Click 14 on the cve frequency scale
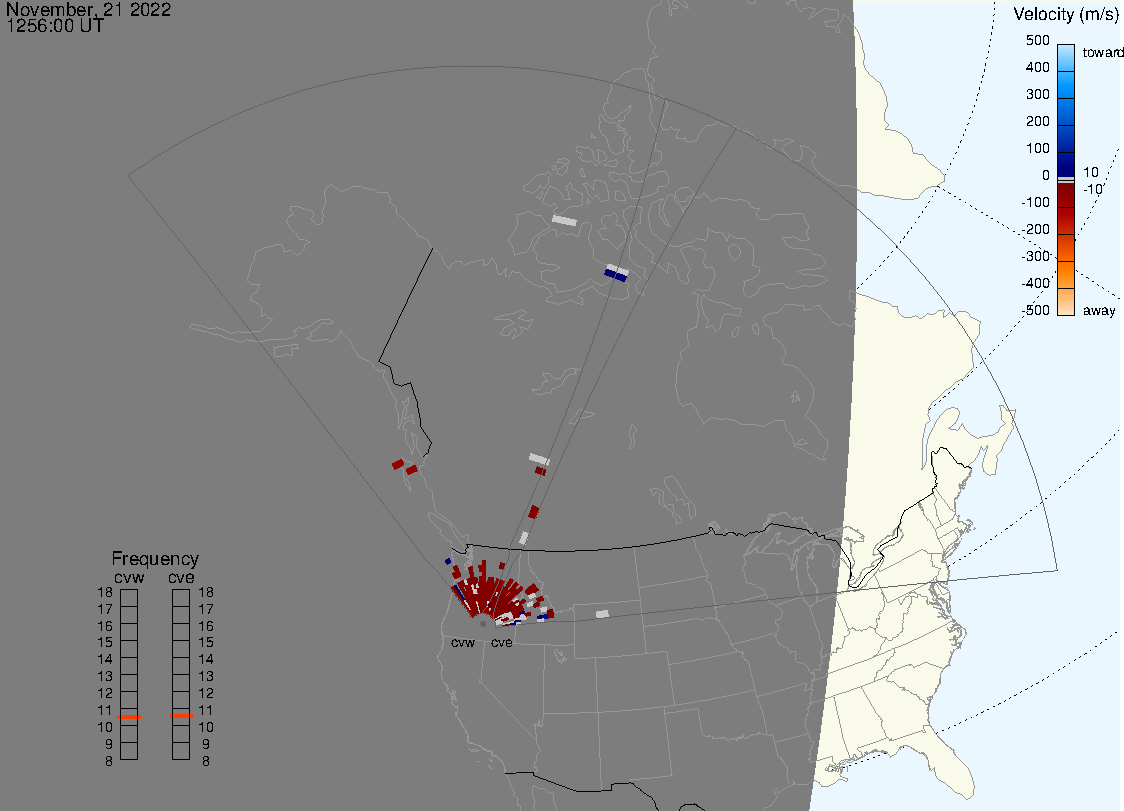This screenshot has height=811, width=1124. 206,660
